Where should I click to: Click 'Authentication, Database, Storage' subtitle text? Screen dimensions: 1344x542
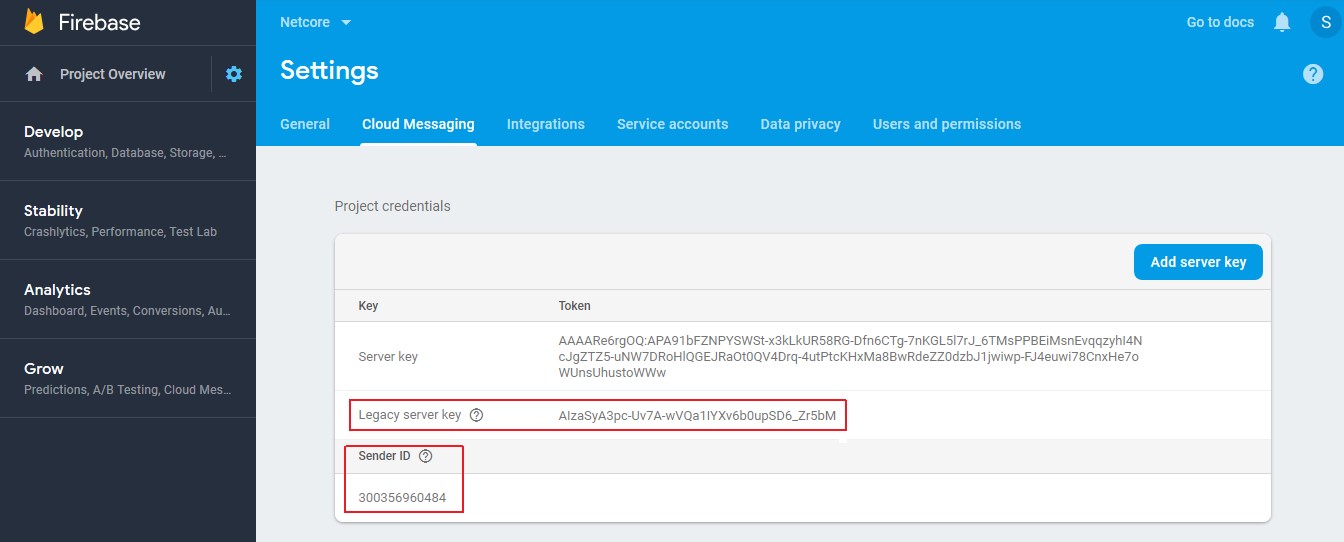[x=125, y=153]
